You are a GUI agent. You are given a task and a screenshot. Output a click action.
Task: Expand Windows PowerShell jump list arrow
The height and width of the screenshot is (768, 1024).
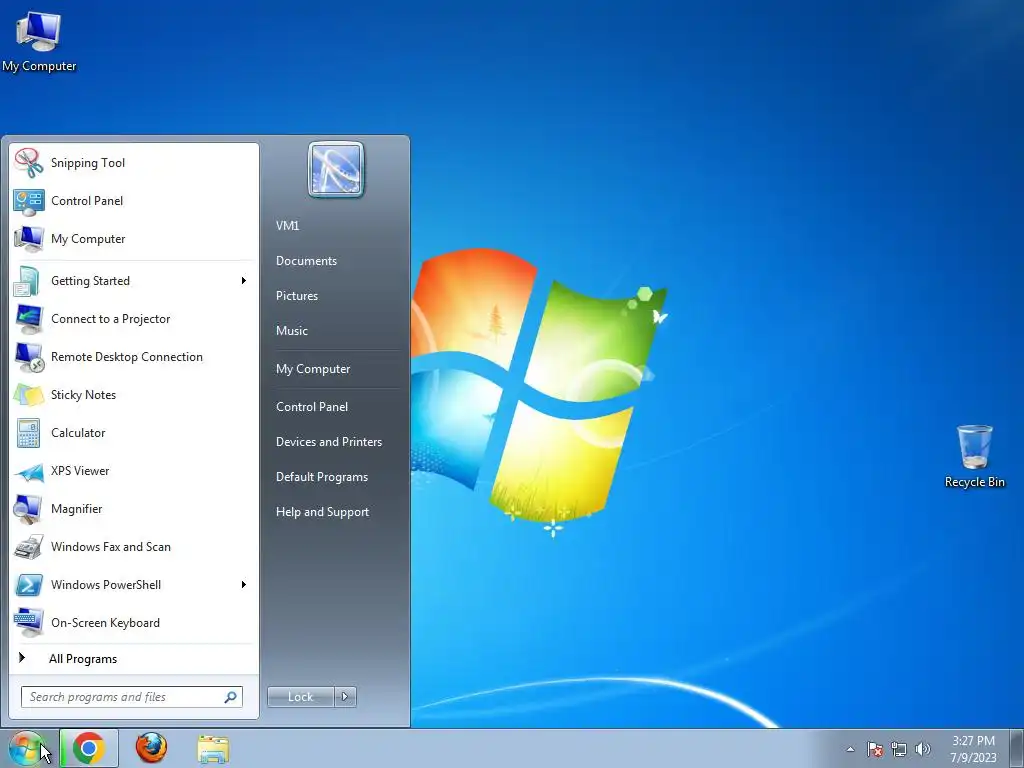pos(244,584)
